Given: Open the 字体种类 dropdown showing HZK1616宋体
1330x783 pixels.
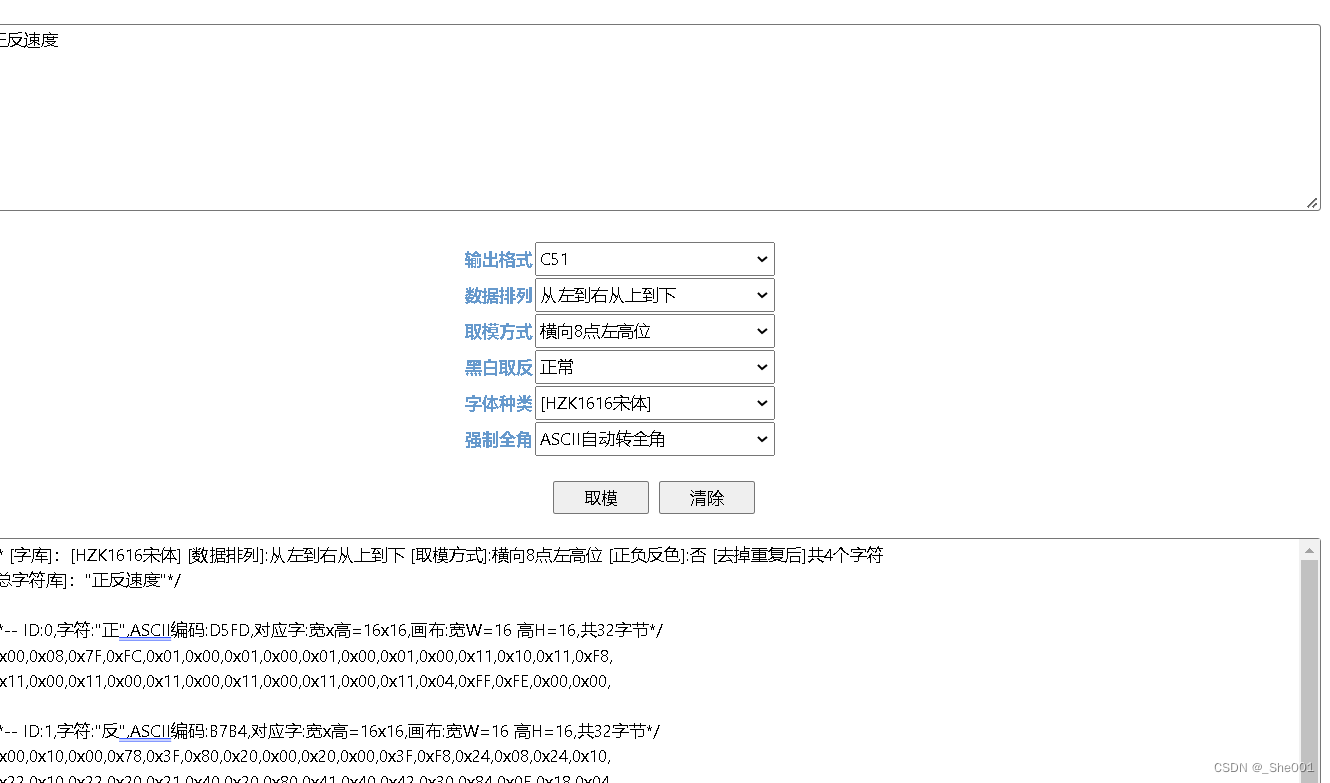Looking at the screenshot, I should pyautogui.click(x=655, y=403).
